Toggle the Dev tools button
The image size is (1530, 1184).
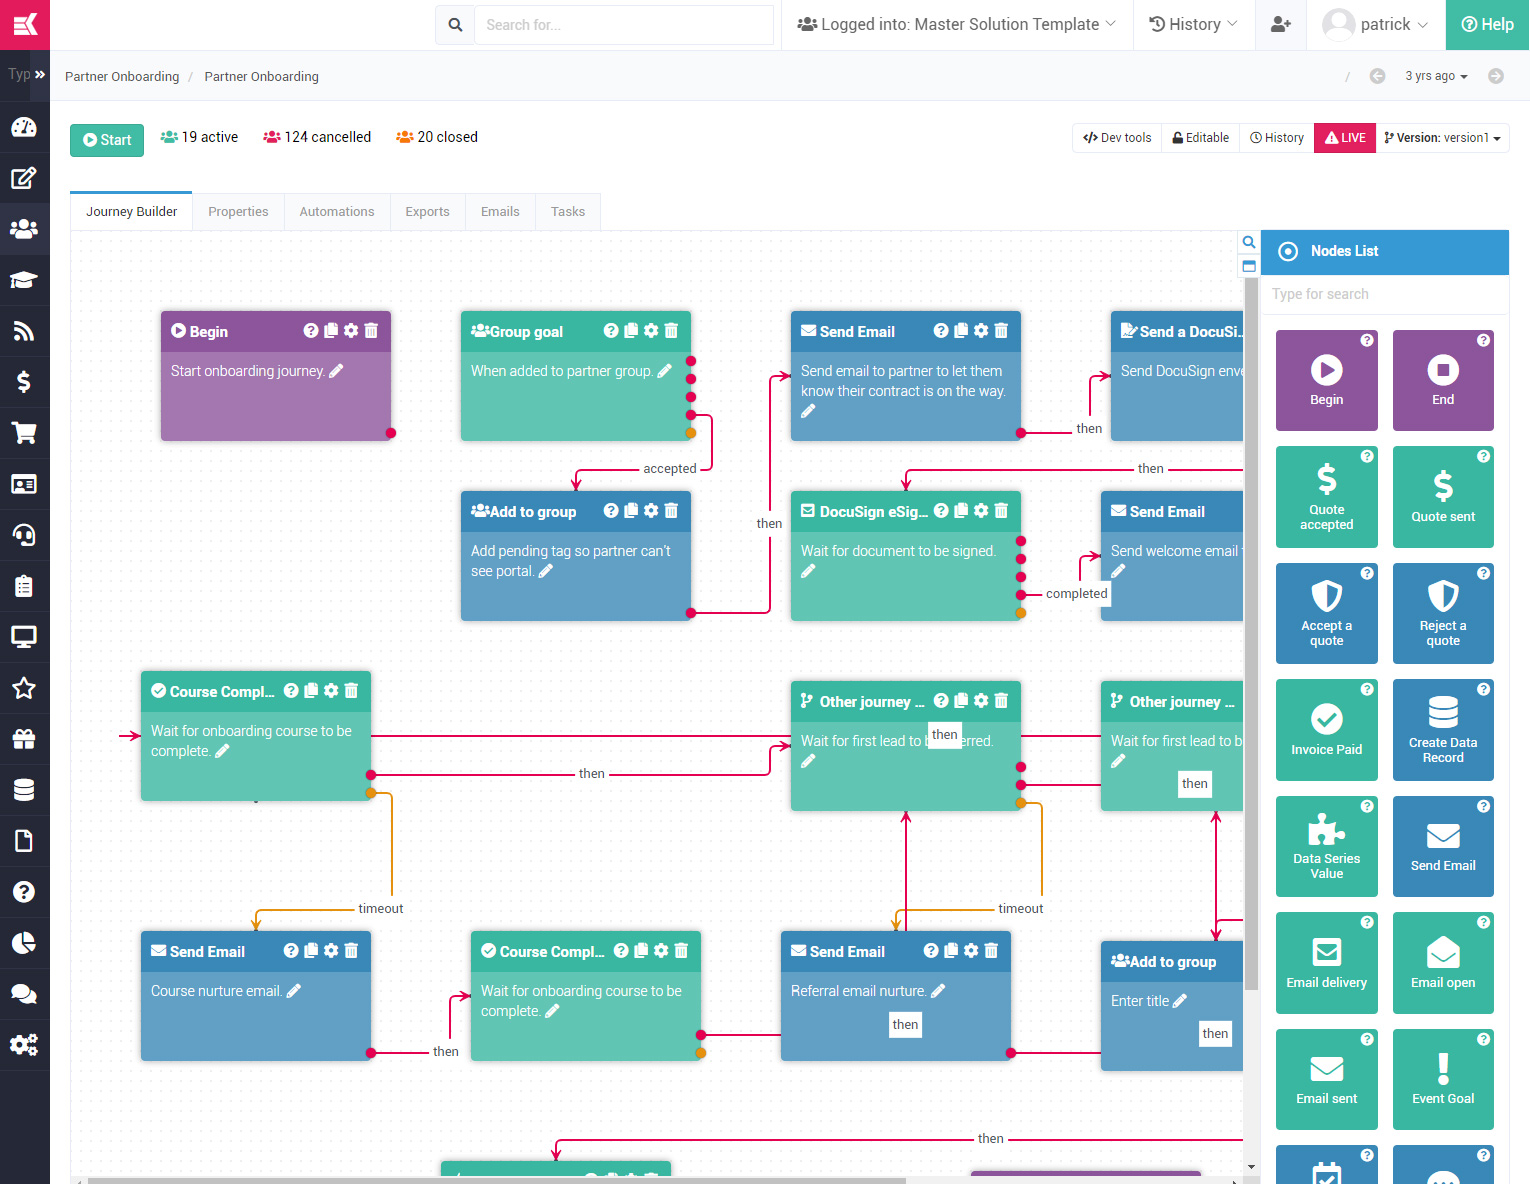1117,138
